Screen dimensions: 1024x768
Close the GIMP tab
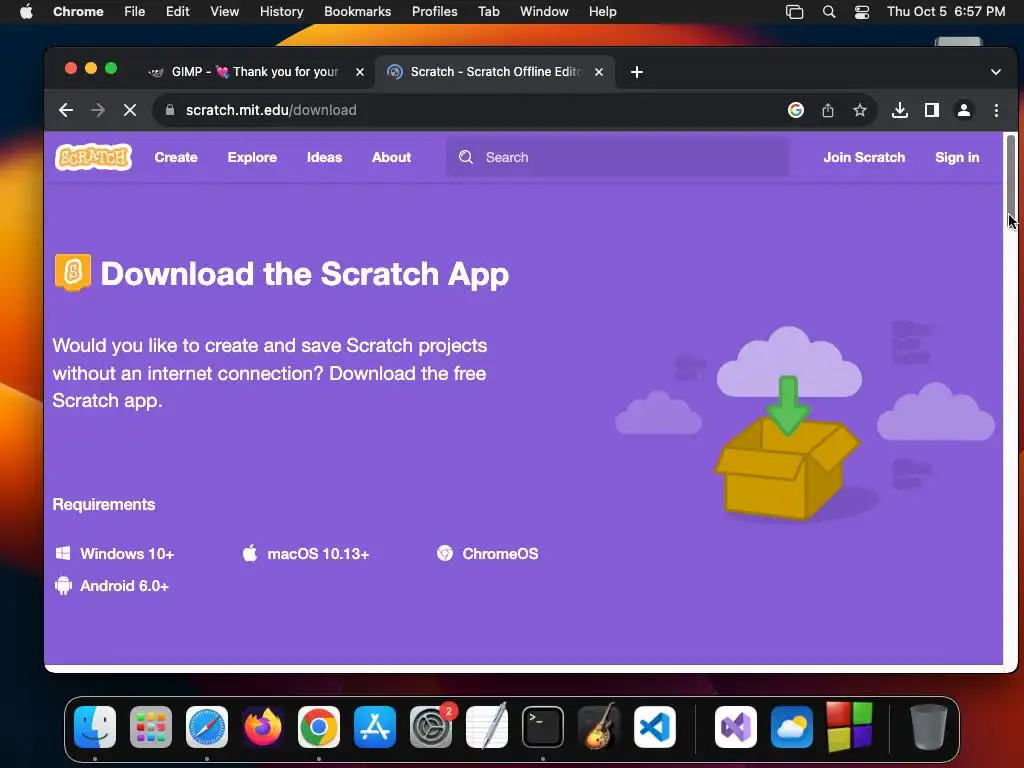click(x=360, y=72)
